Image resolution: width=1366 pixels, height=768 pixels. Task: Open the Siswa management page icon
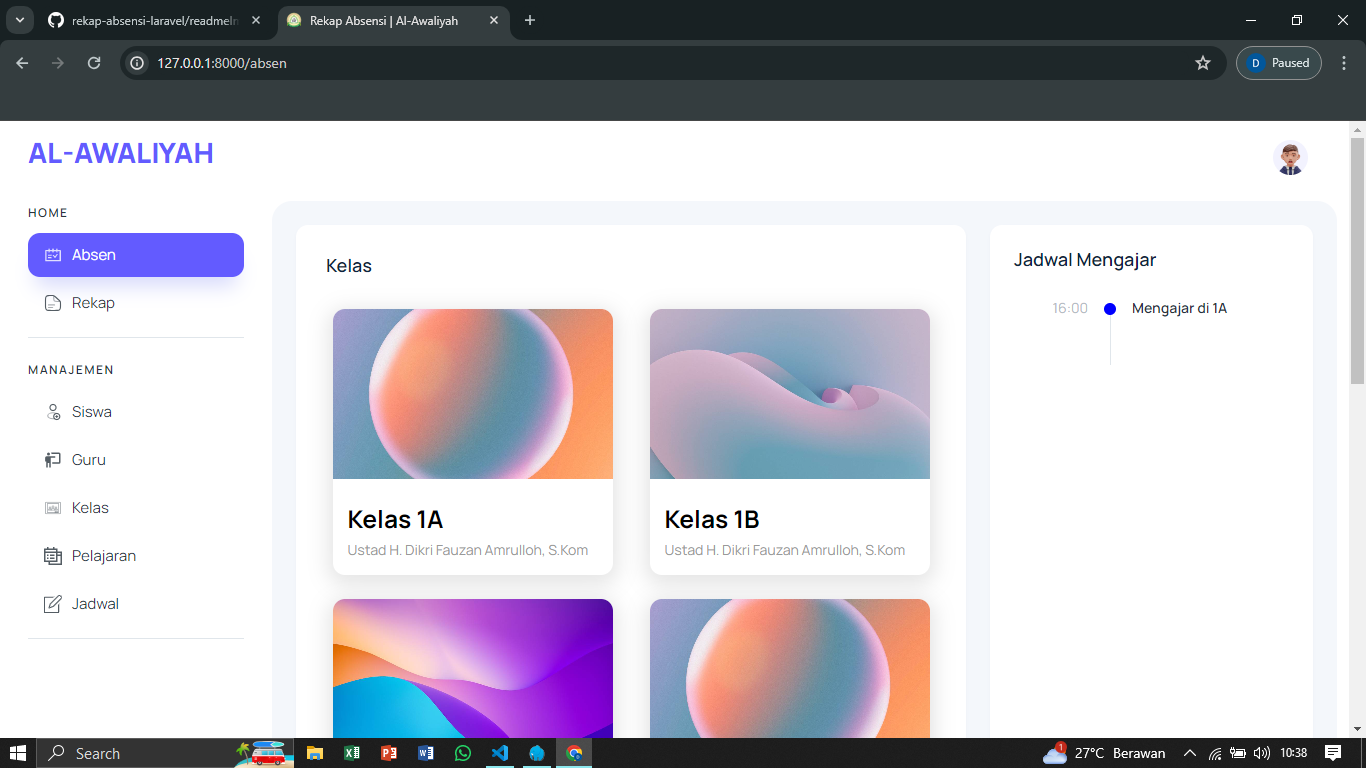click(x=54, y=412)
